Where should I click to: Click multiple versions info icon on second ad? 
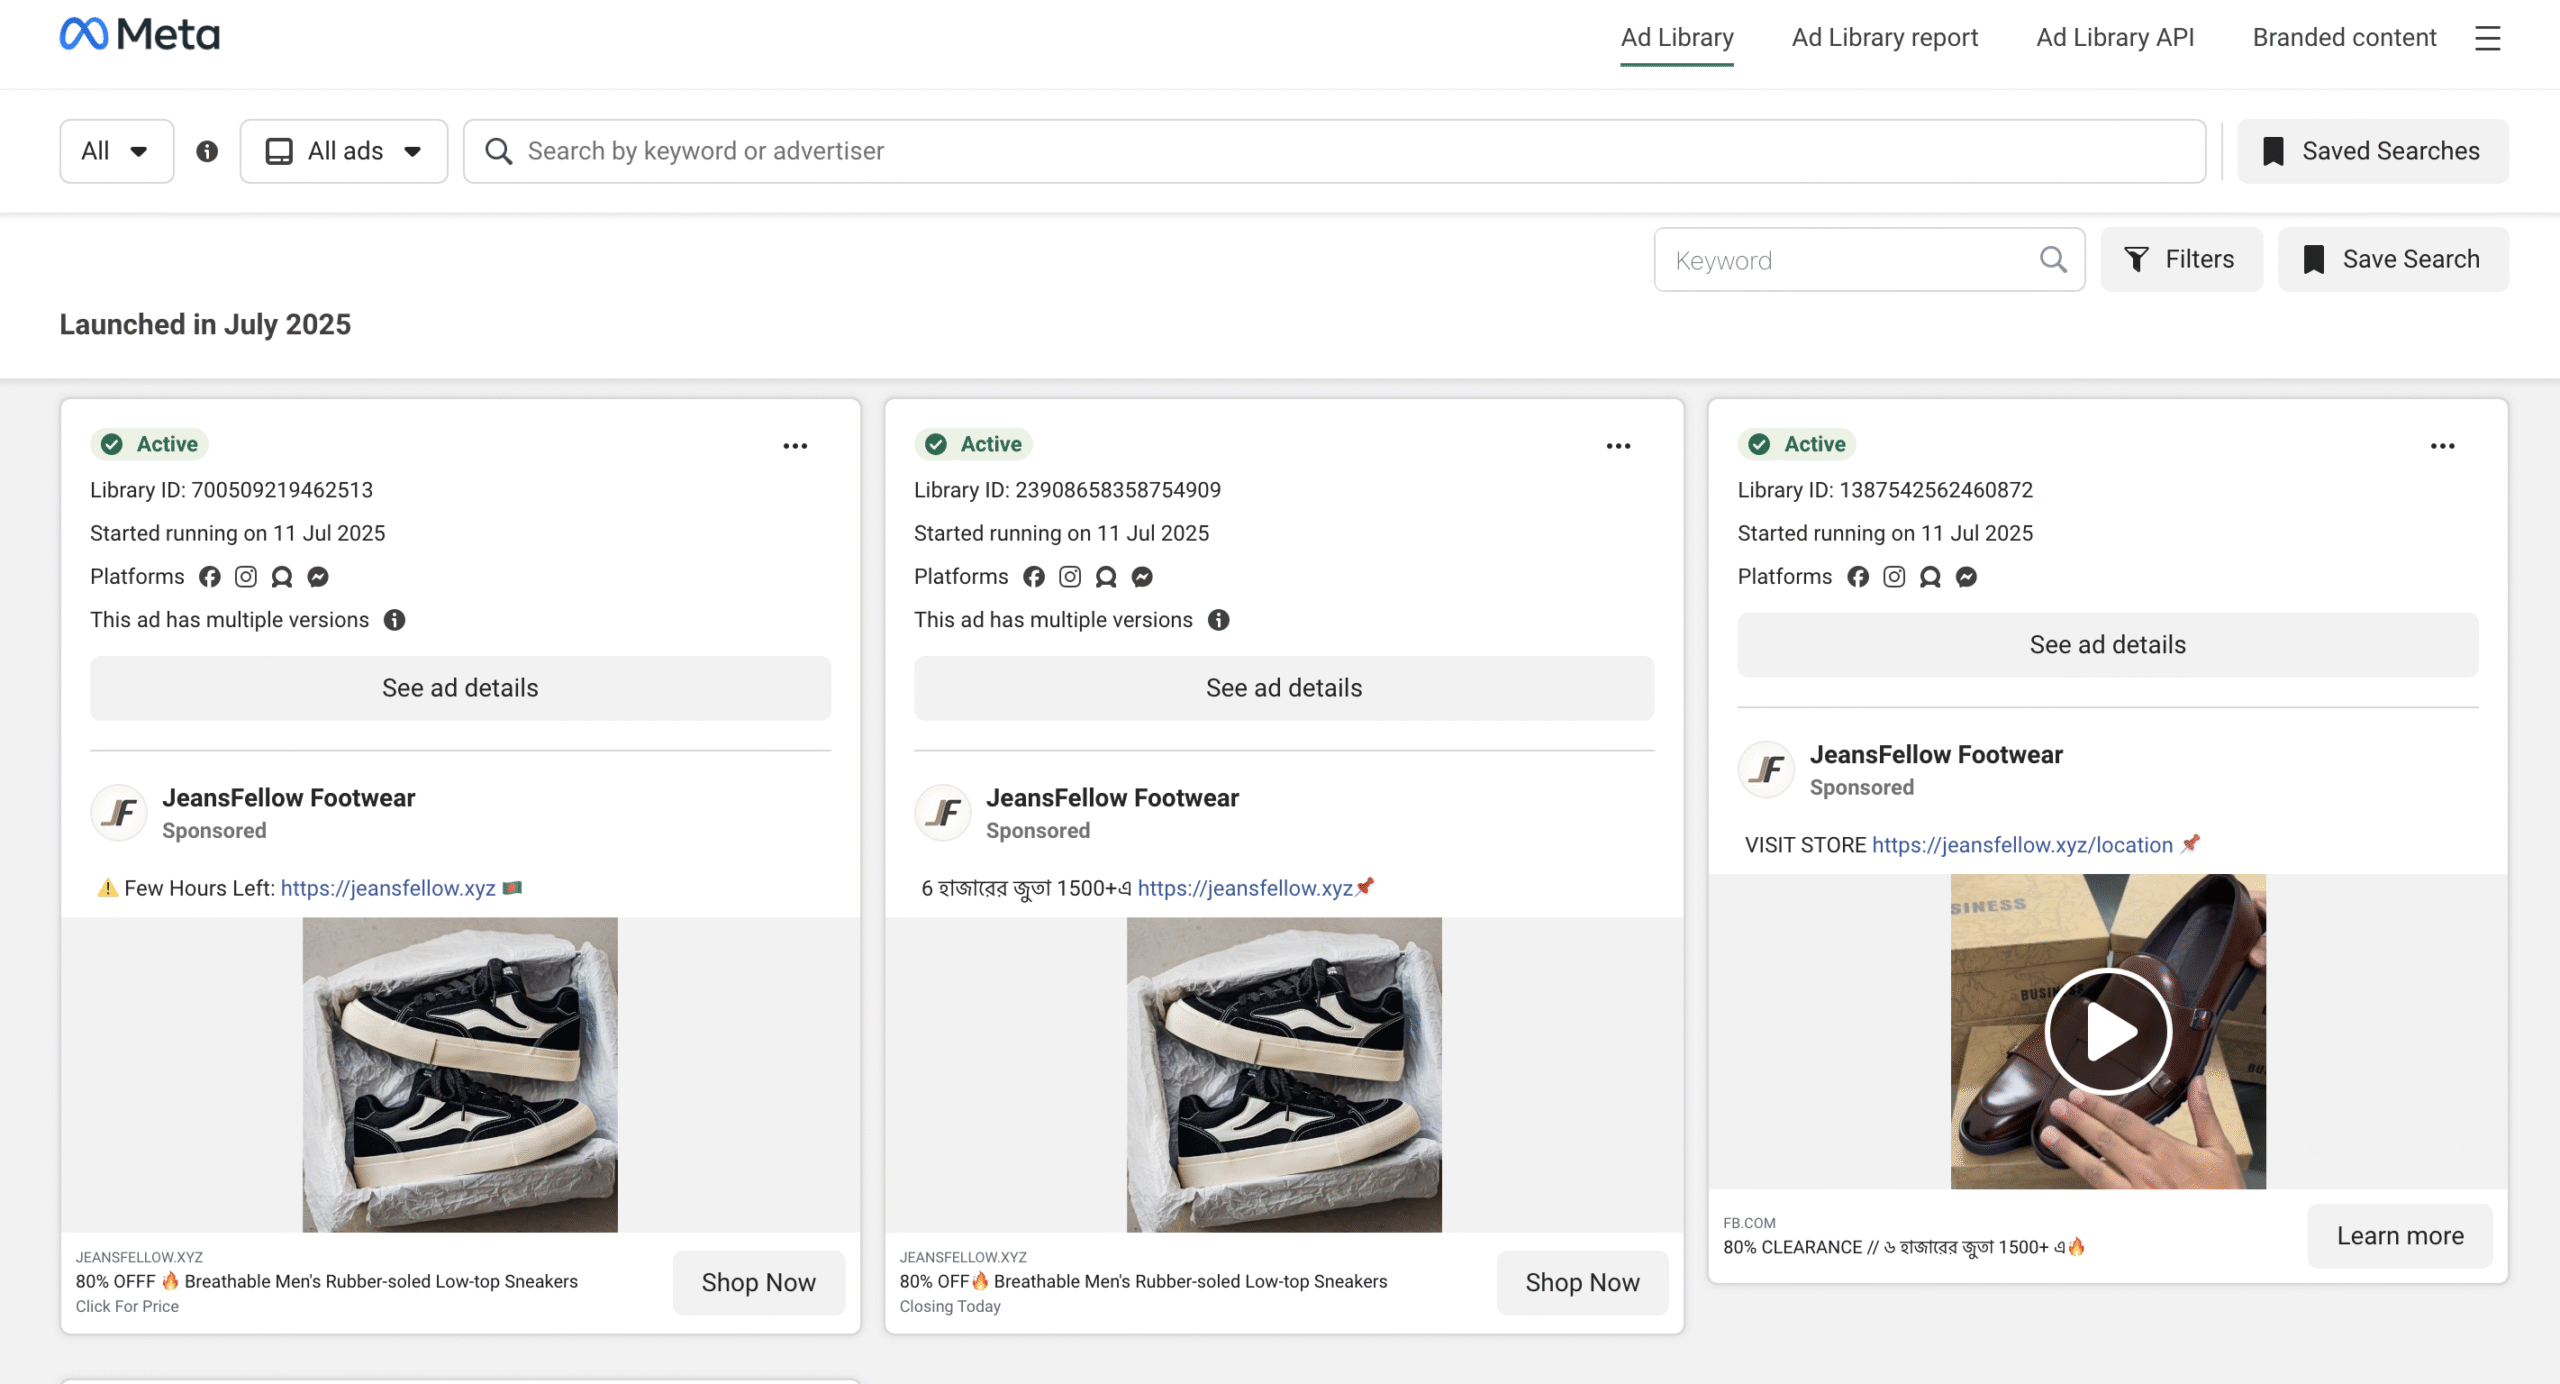click(1218, 620)
